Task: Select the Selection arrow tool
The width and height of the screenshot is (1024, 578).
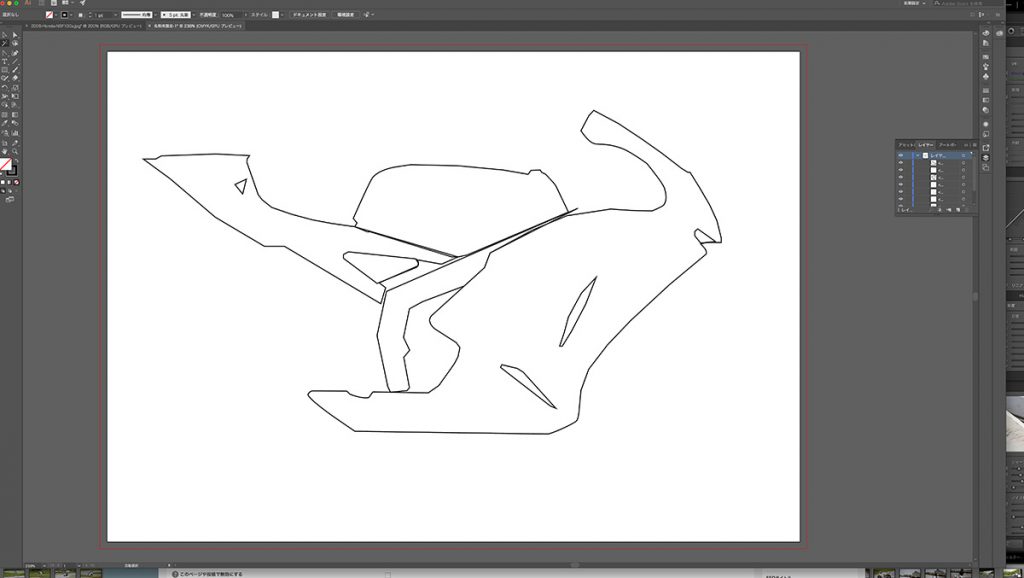Action: [4, 35]
